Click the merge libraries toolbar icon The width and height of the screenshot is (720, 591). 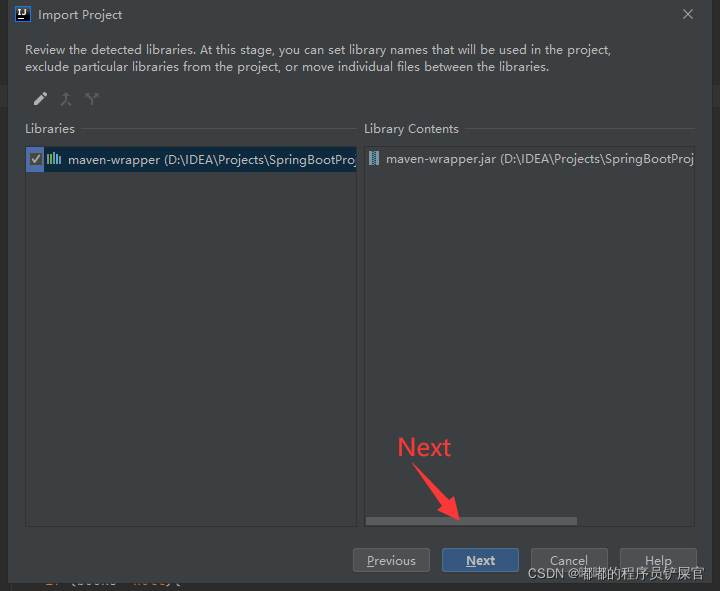coord(66,99)
